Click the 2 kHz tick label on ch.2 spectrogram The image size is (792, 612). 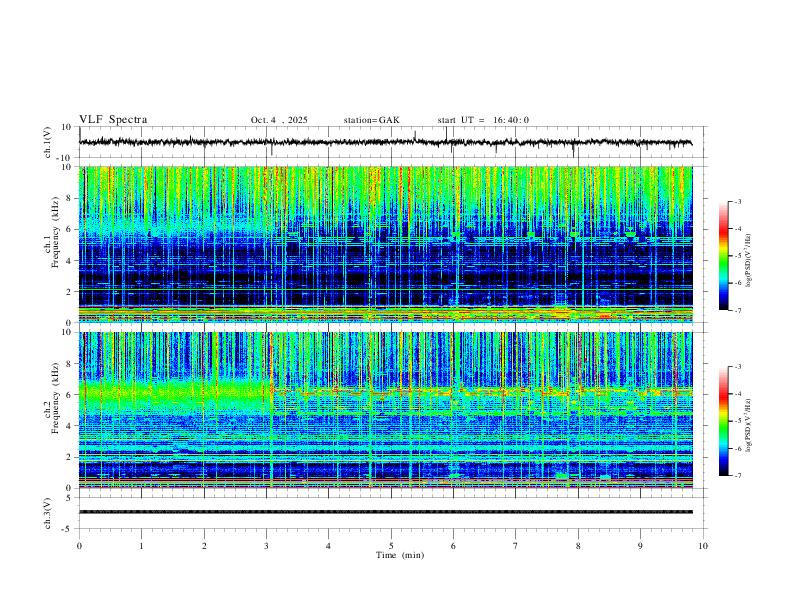70,457
